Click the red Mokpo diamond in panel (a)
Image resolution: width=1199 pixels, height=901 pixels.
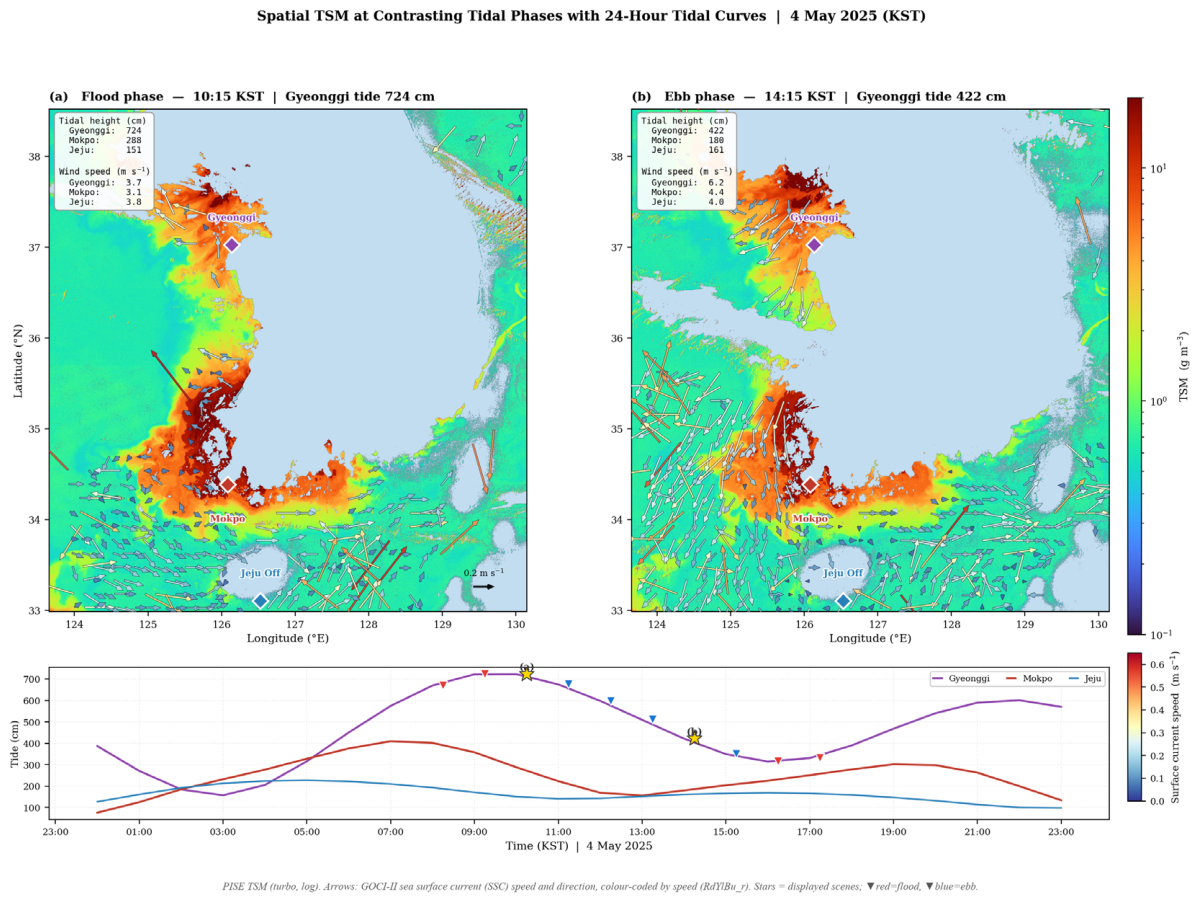point(228,485)
